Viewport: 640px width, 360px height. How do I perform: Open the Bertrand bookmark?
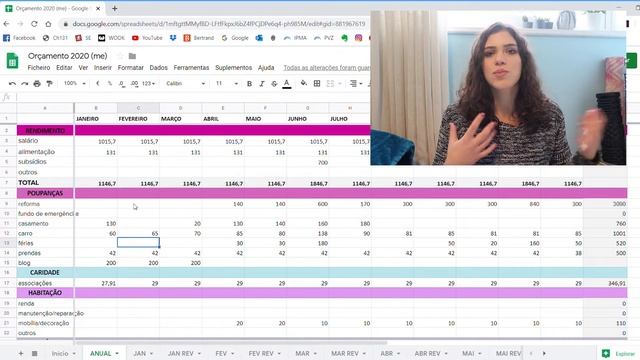click(199, 38)
